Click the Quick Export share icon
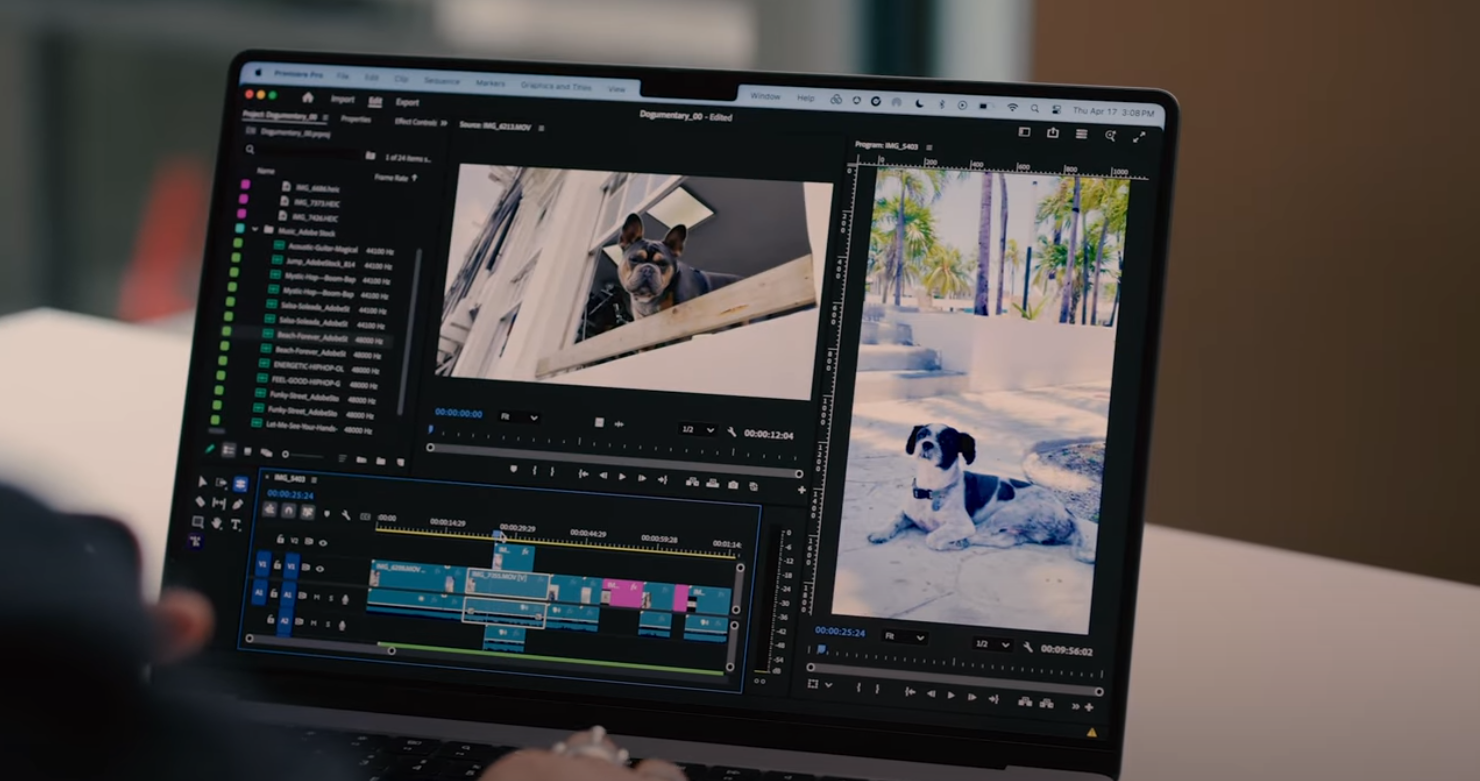Screen dimensions: 1480x781 1053,133
